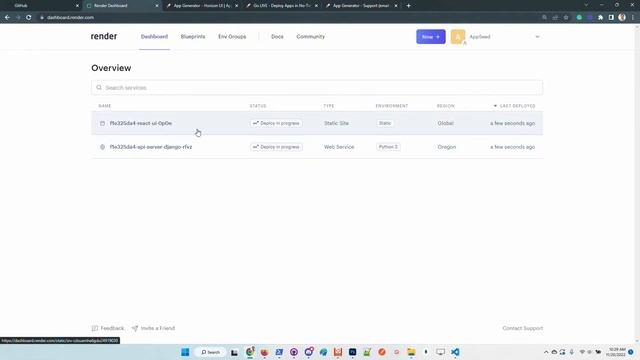Open the notification badge beside the taskbar clock
This screenshot has height=360, width=640.
pos(631,352)
